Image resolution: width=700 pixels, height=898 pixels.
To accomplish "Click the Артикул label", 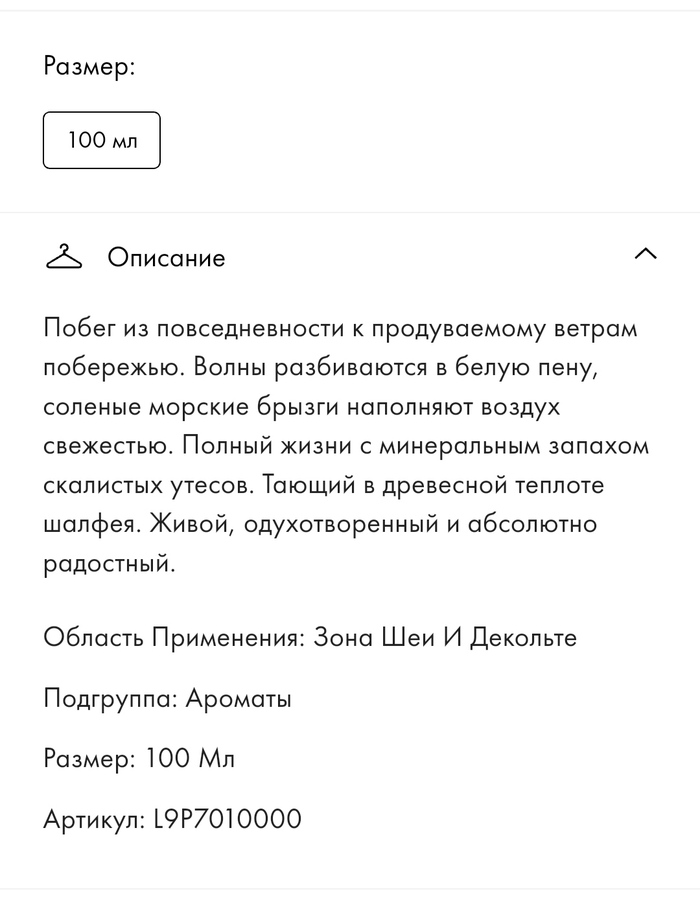I will pos(94,820).
